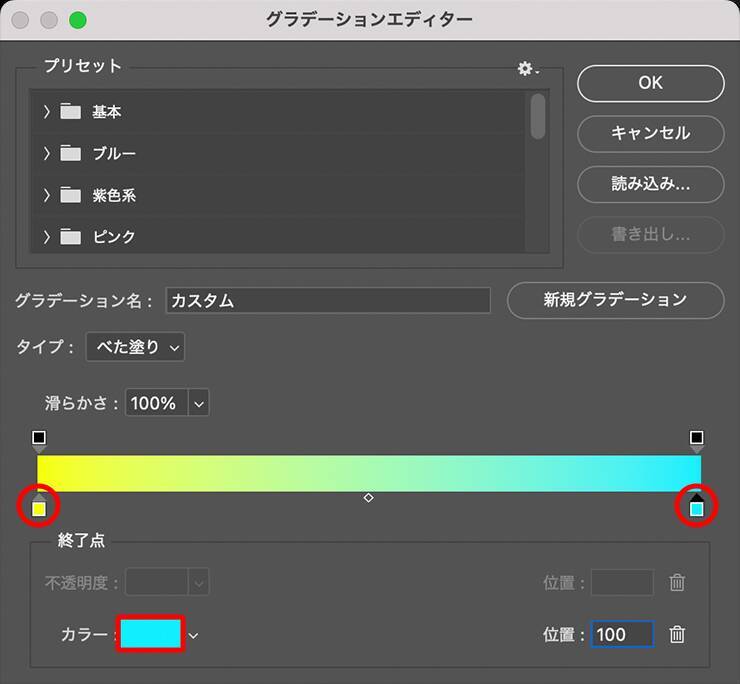Select the ピンク preset label
The height and width of the screenshot is (684, 740).
(114, 237)
